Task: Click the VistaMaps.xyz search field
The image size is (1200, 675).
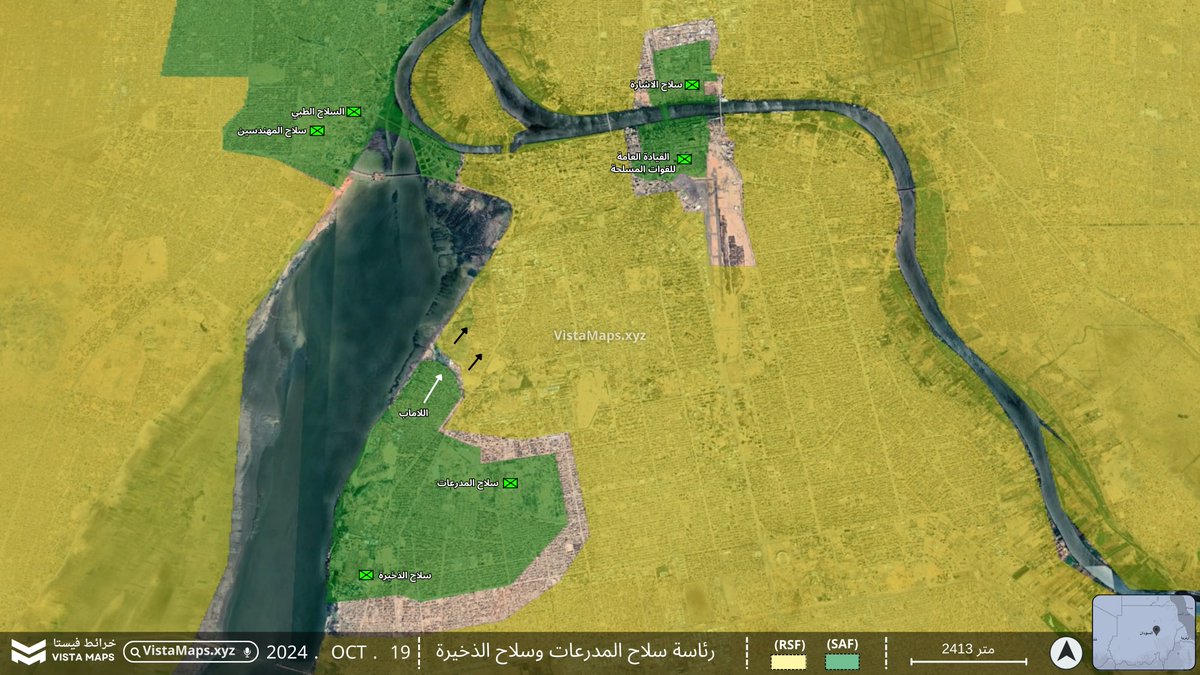Action: 190,652
